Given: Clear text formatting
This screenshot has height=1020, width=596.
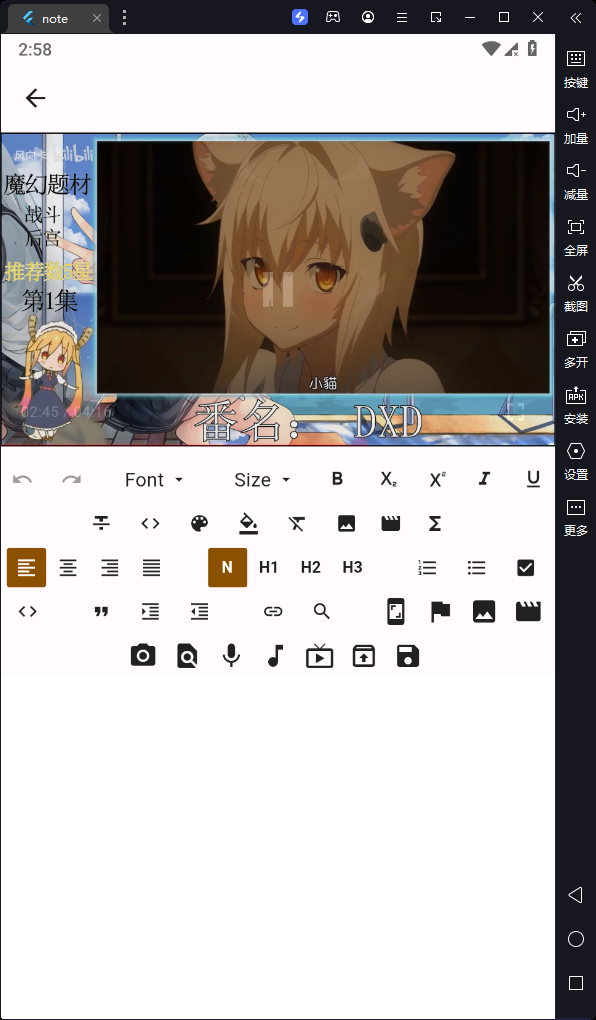Looking at the screenshot, I should click(x=297, y=523).
